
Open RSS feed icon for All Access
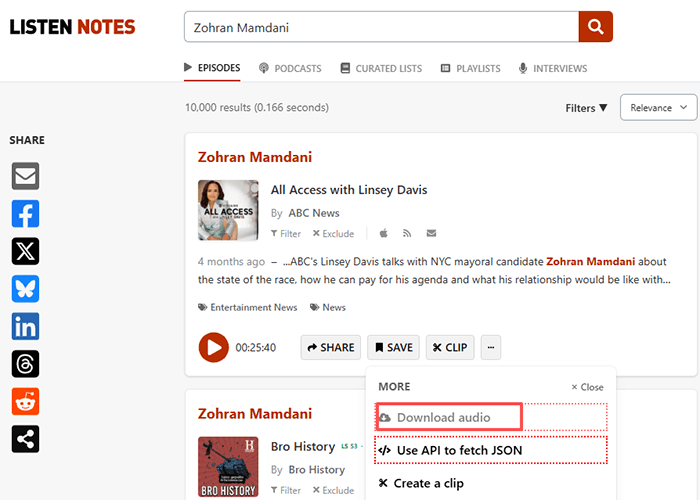[407, 233]
